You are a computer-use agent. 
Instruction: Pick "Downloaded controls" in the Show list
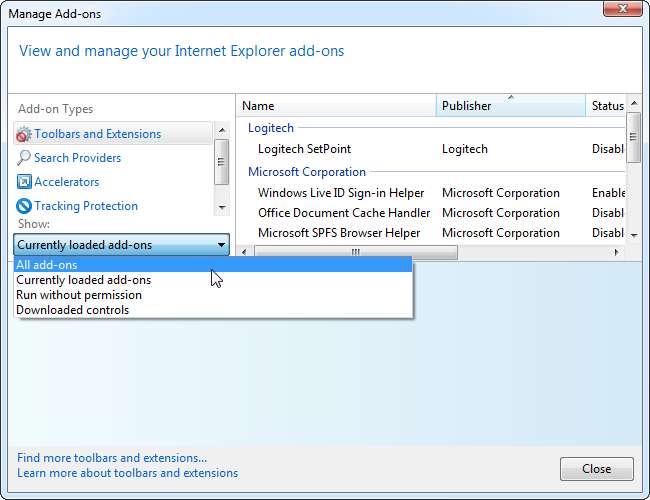click(x=72, y=310)
